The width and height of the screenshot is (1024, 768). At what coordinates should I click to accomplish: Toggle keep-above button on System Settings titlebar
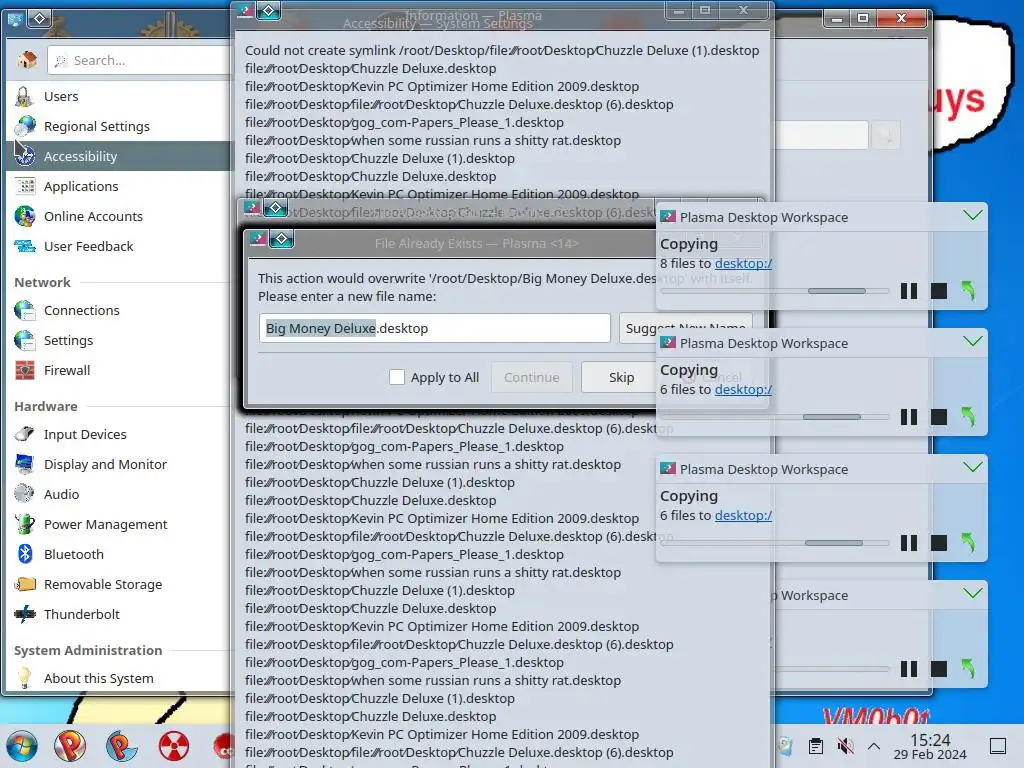[x=39, y=19]
